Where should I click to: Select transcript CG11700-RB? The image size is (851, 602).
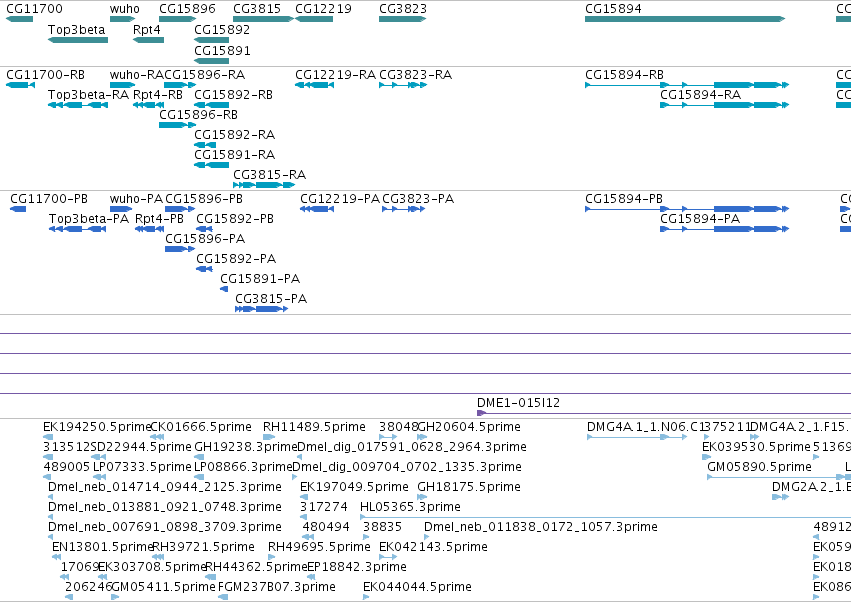coord(46,75)
